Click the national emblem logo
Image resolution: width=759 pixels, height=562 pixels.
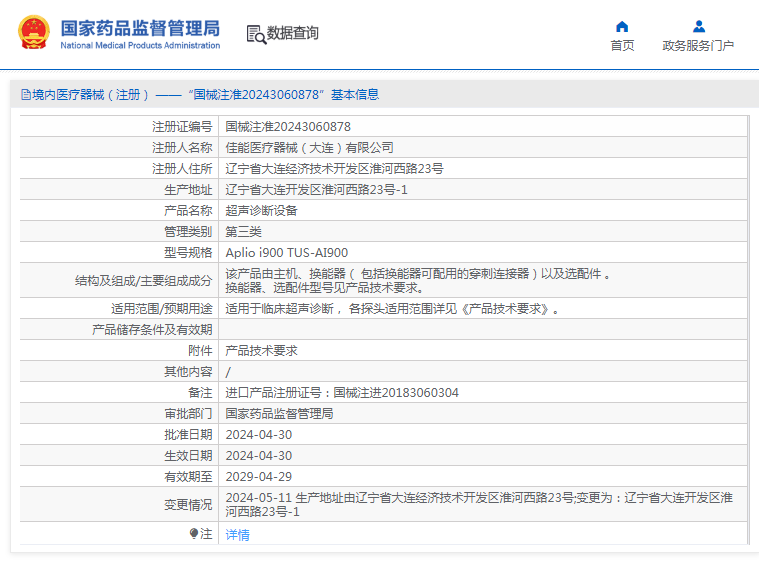pyautogui.click(x=34, y=32)
